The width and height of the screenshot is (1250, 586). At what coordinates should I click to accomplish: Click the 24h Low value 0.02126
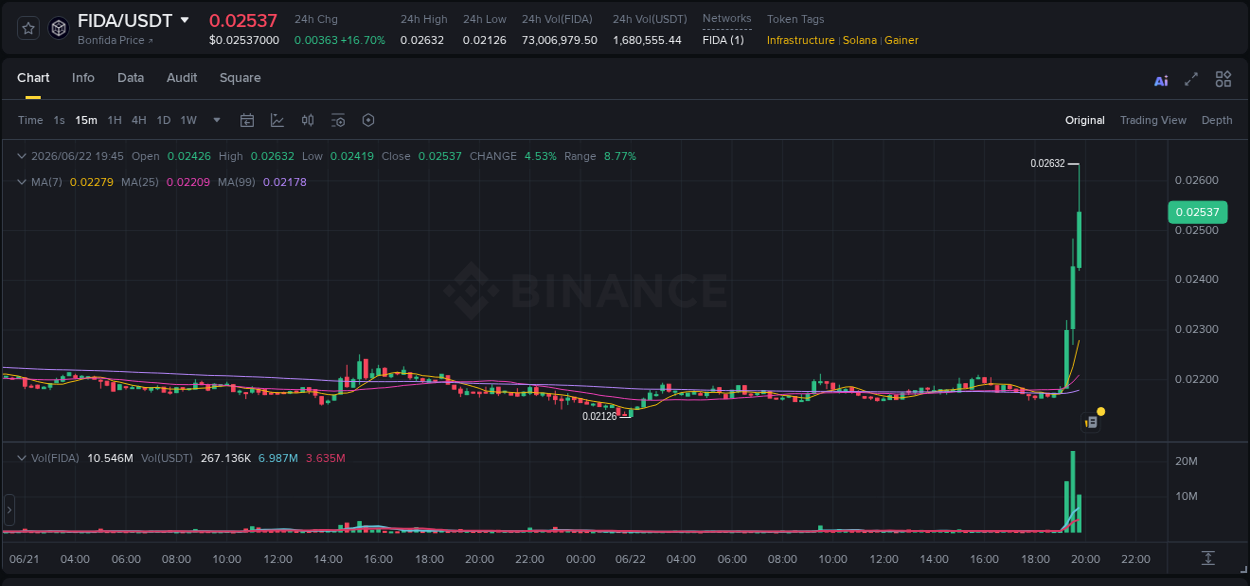486,40
